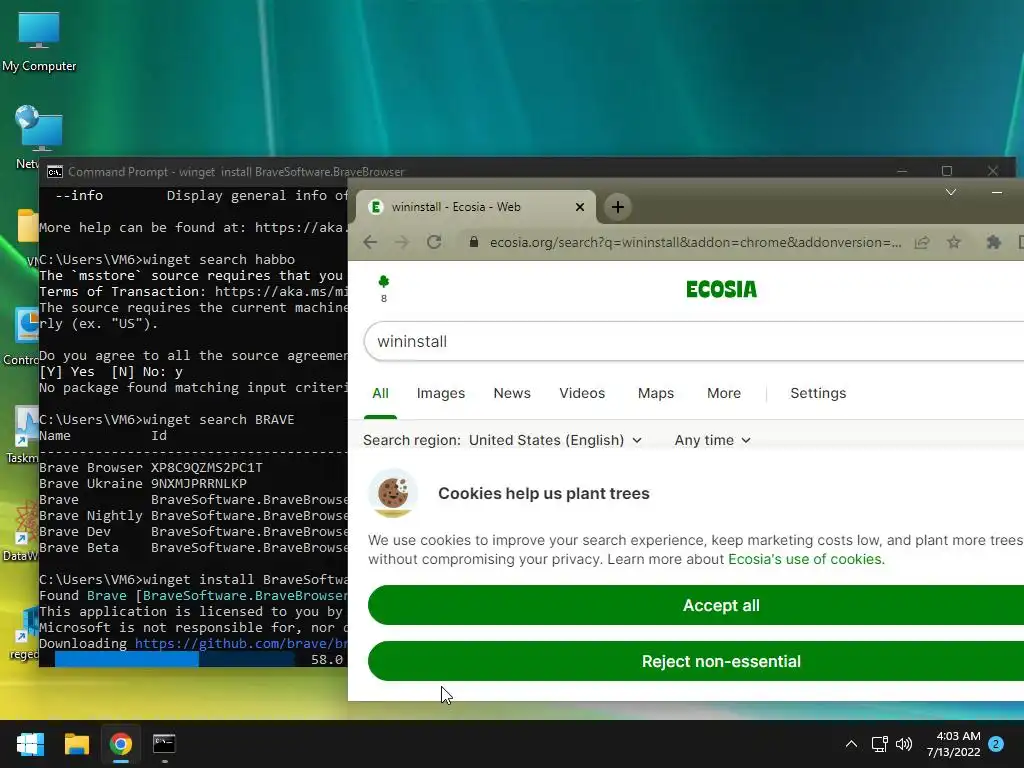The image size is (1024, 768).
Task: Click the Ecosia tree counter icon
Action: [x=383, y=288]
